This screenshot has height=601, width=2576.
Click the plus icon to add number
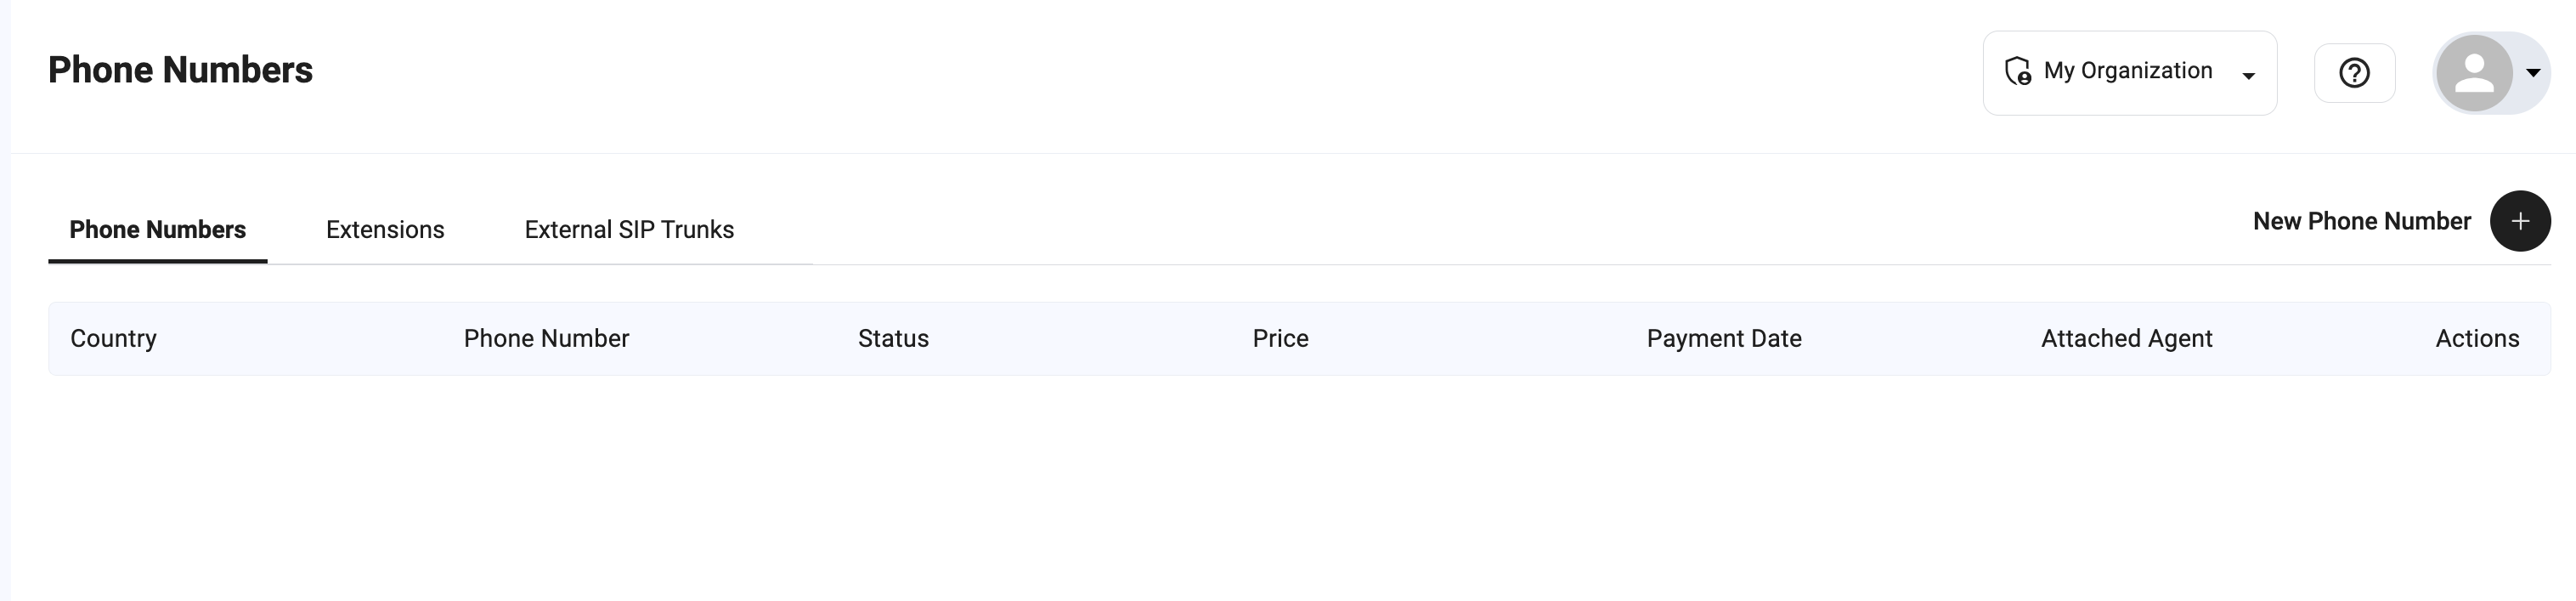point(2519,221)
